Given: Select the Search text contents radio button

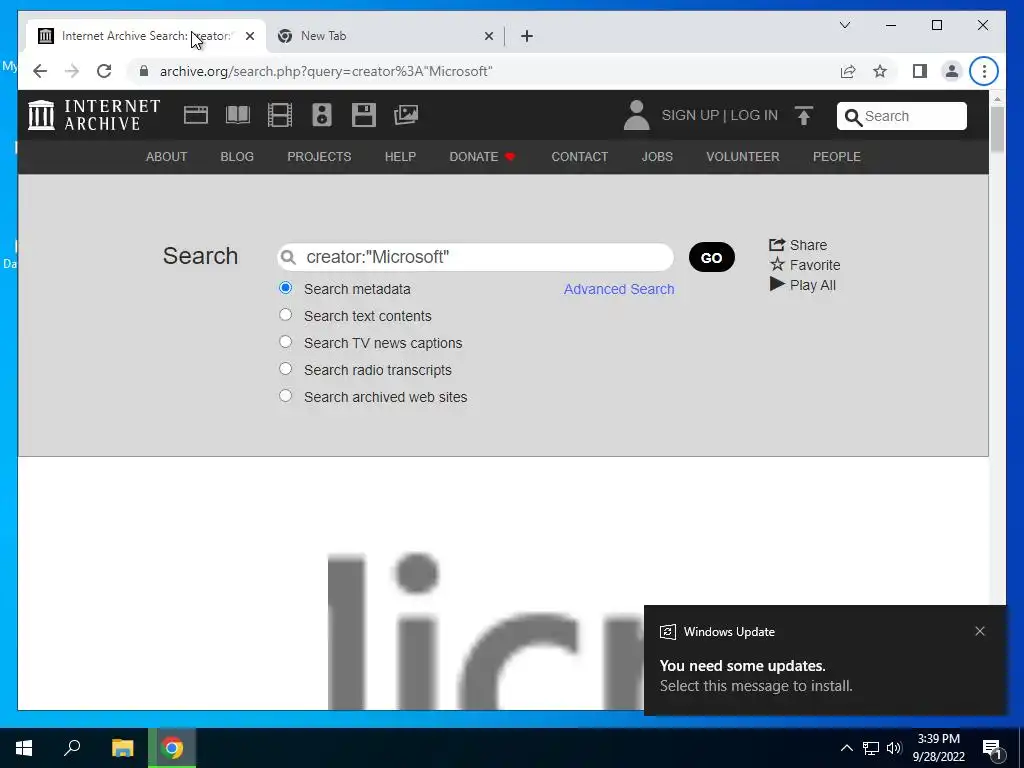Looking at the screenshot, I should (285, 315).
